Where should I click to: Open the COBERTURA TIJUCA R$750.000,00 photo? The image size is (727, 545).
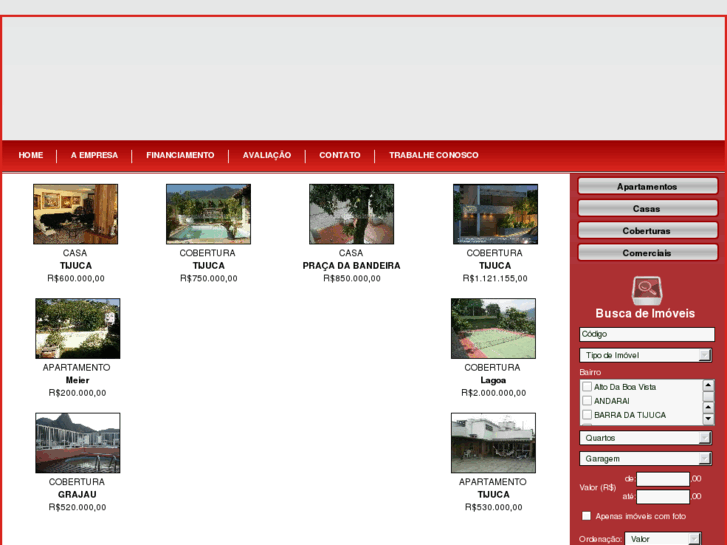[209, 214]
